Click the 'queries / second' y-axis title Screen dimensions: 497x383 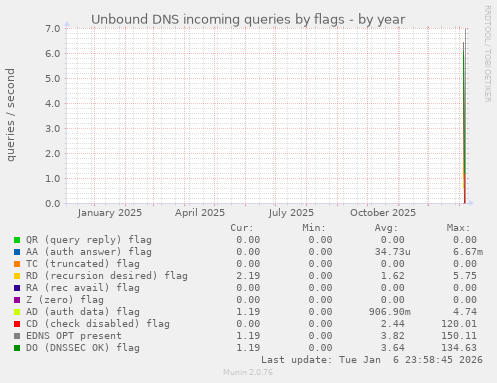tap(10, 115)
